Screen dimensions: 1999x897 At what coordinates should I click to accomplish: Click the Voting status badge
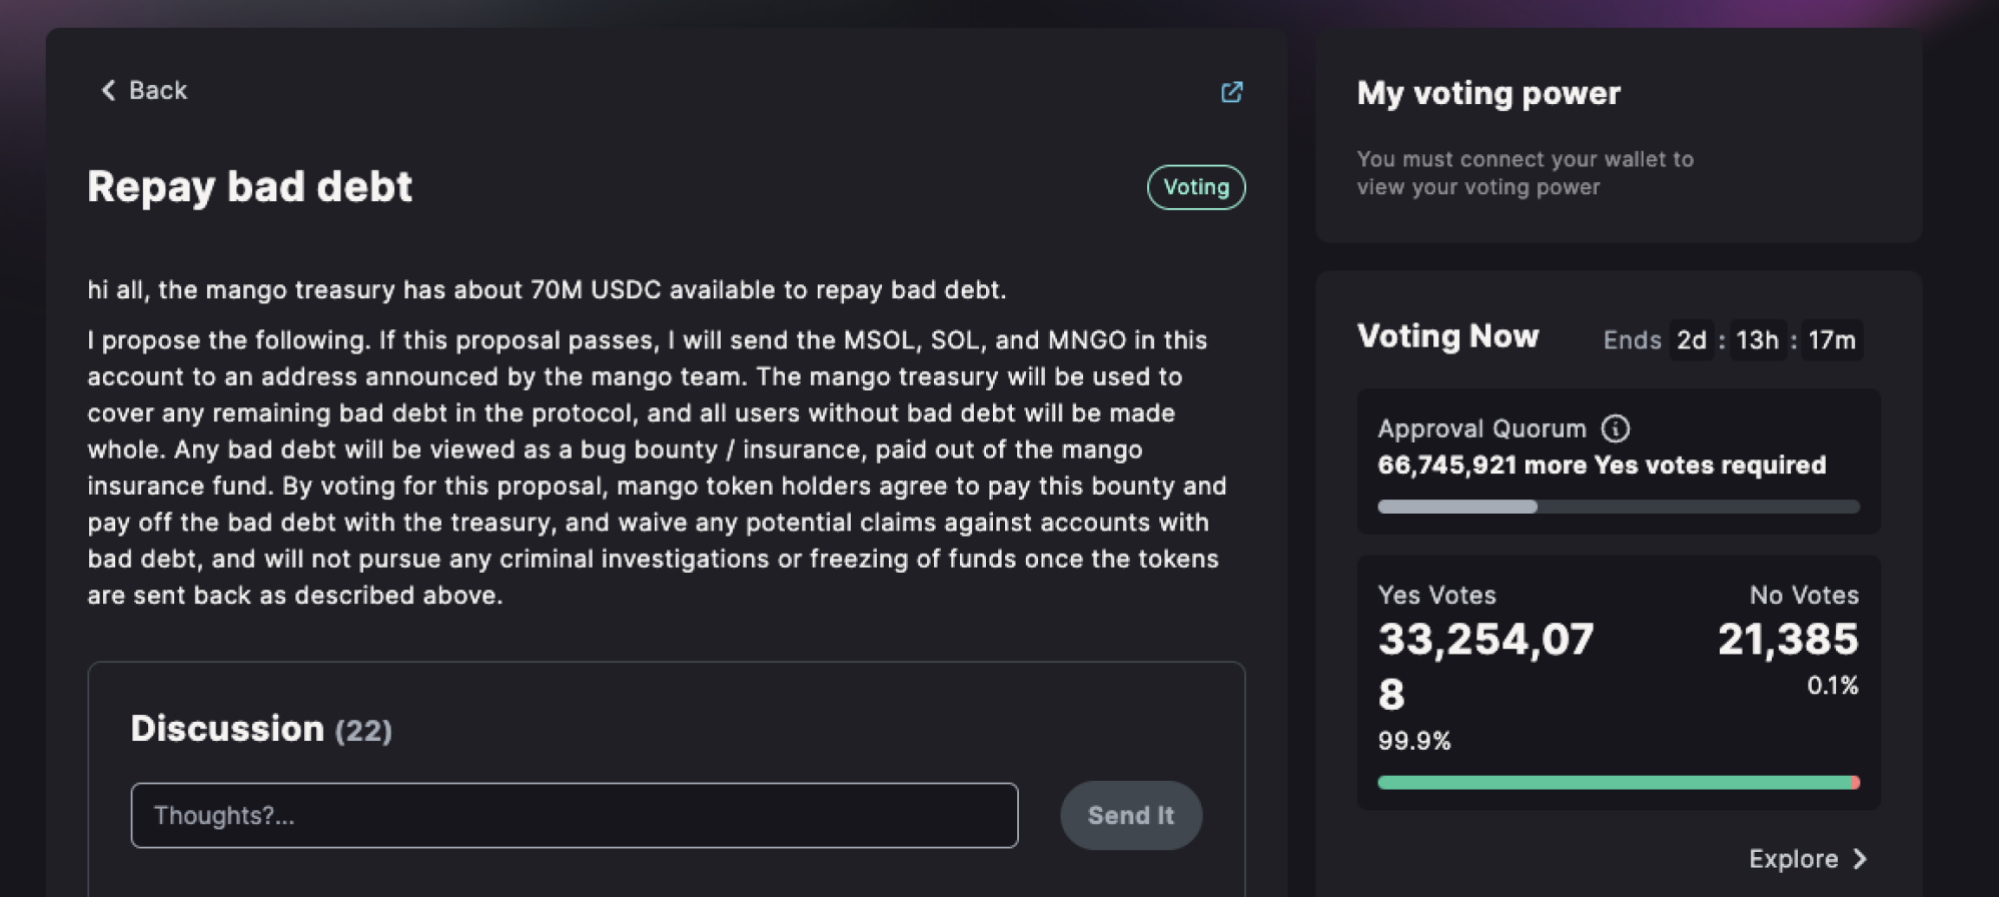point(1195,187)
